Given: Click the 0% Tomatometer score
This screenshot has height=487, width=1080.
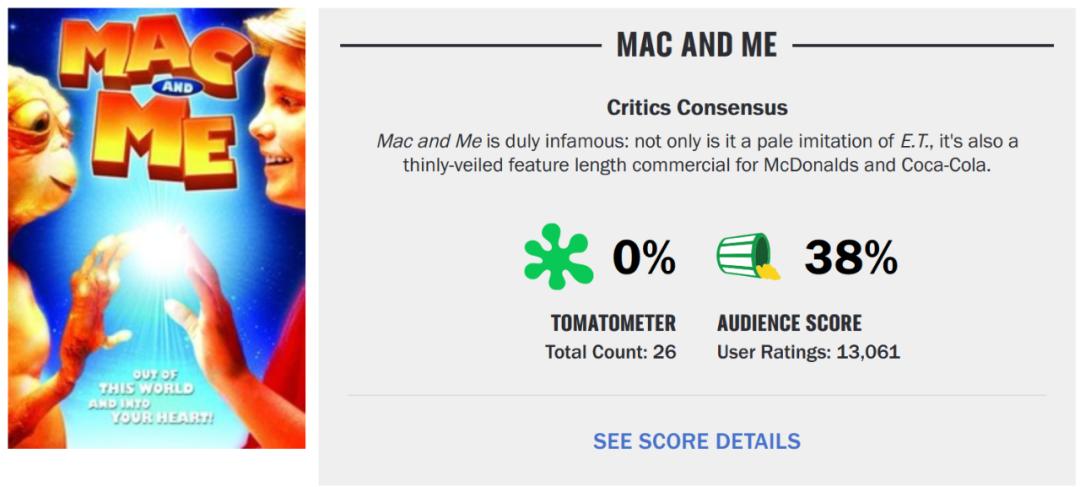Looking at the screenshot, I should (x=644, y=259).
